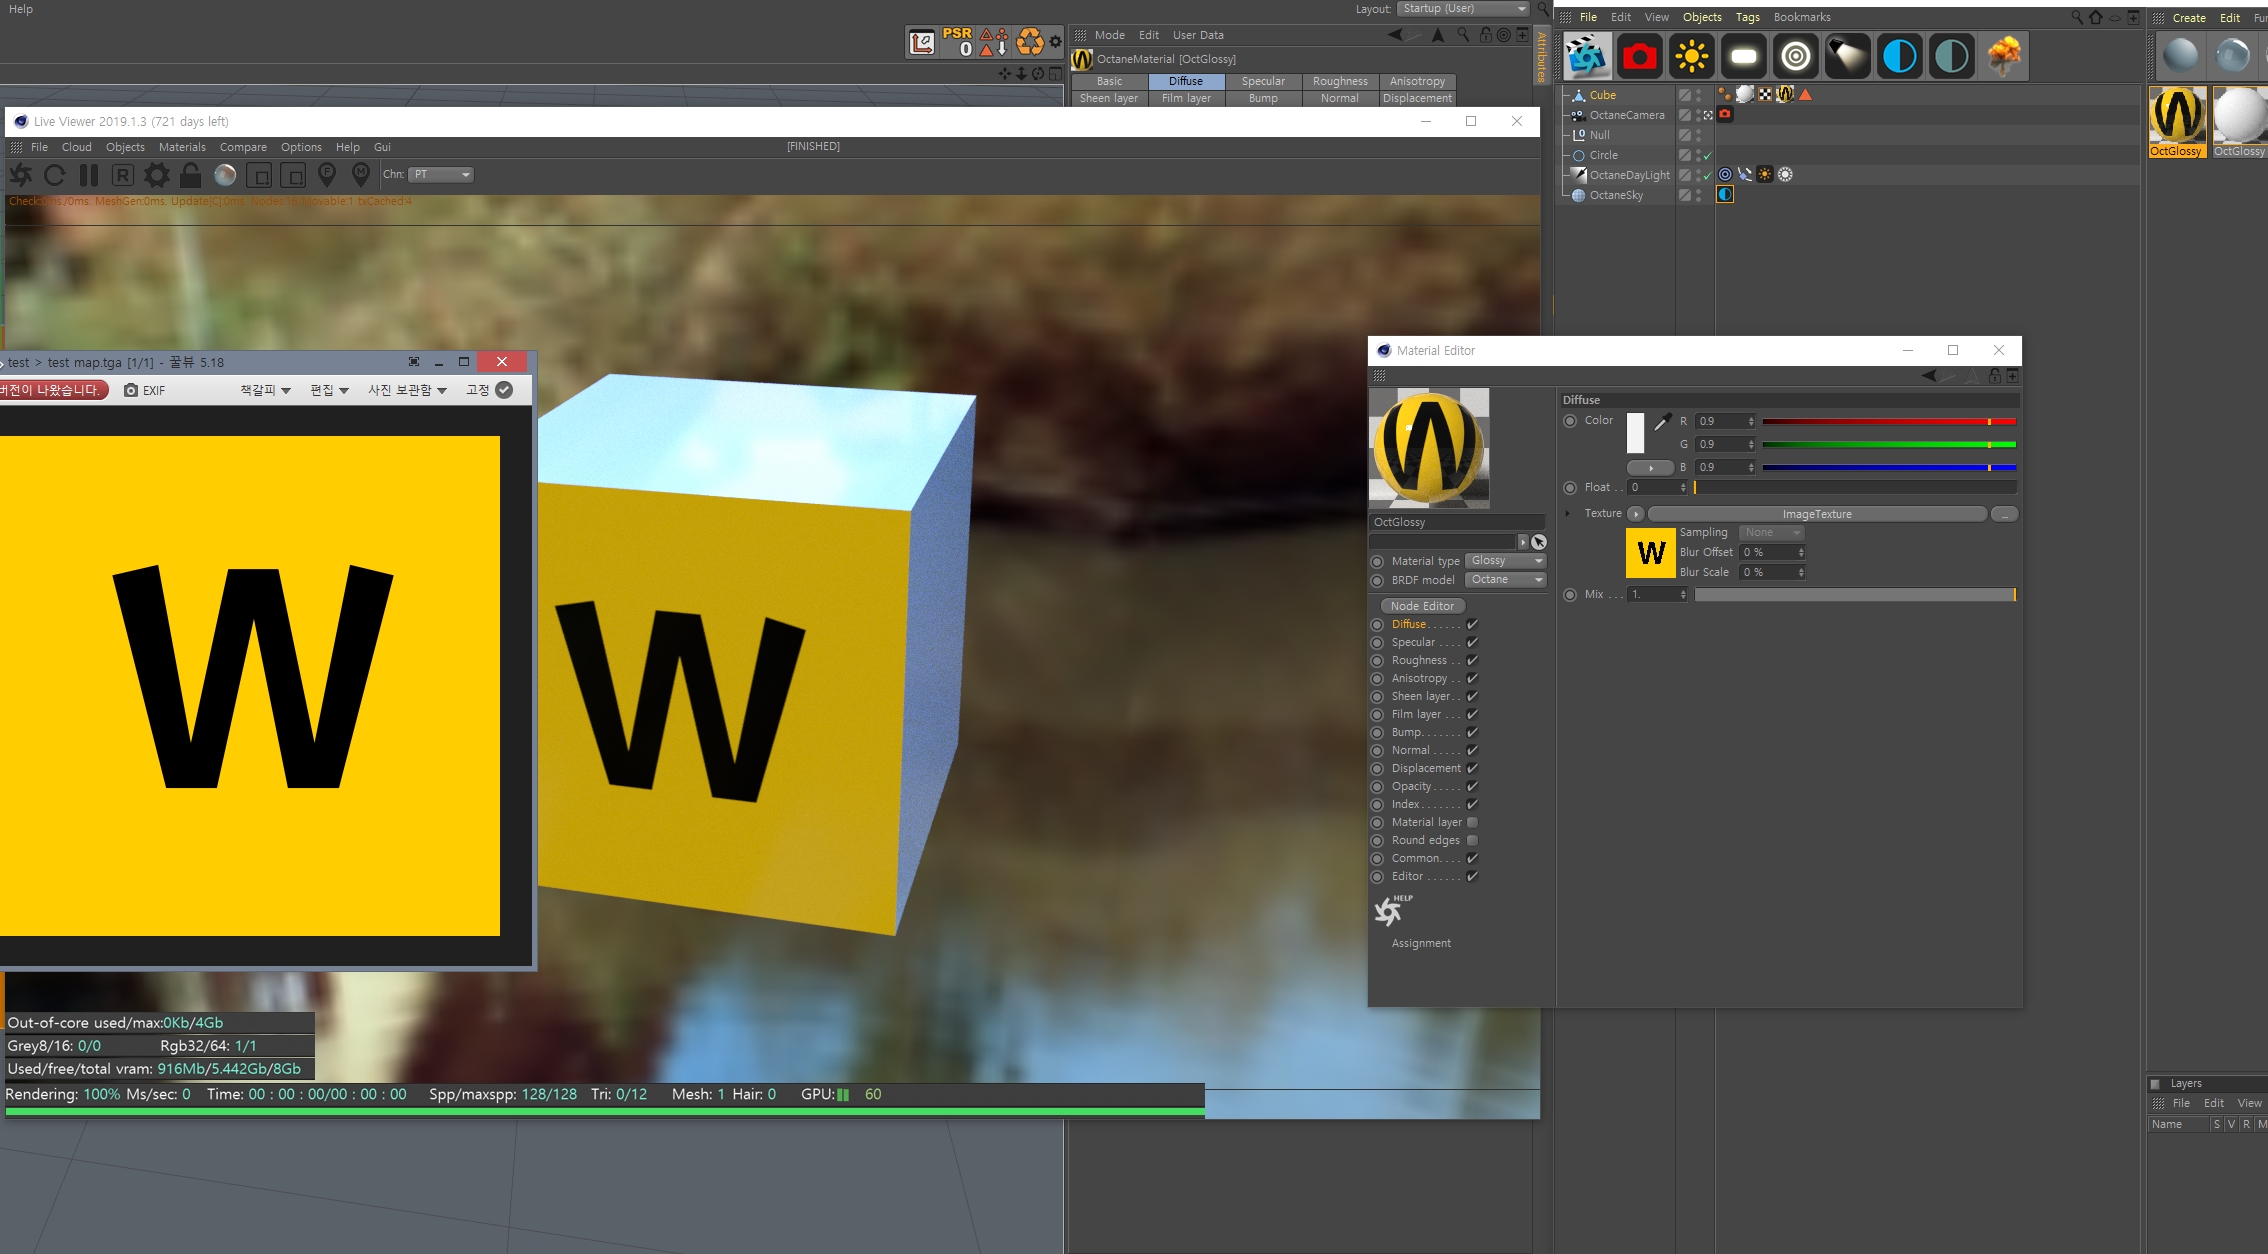Open Octane settings gear in Live Viewer
2268x1254 pixels.
click(x=157, y=175)
